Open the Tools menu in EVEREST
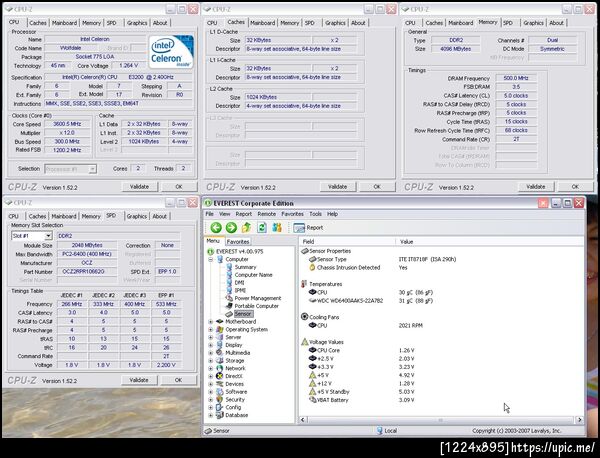This screenshot has width=600, height=458. tap(315, 214)
